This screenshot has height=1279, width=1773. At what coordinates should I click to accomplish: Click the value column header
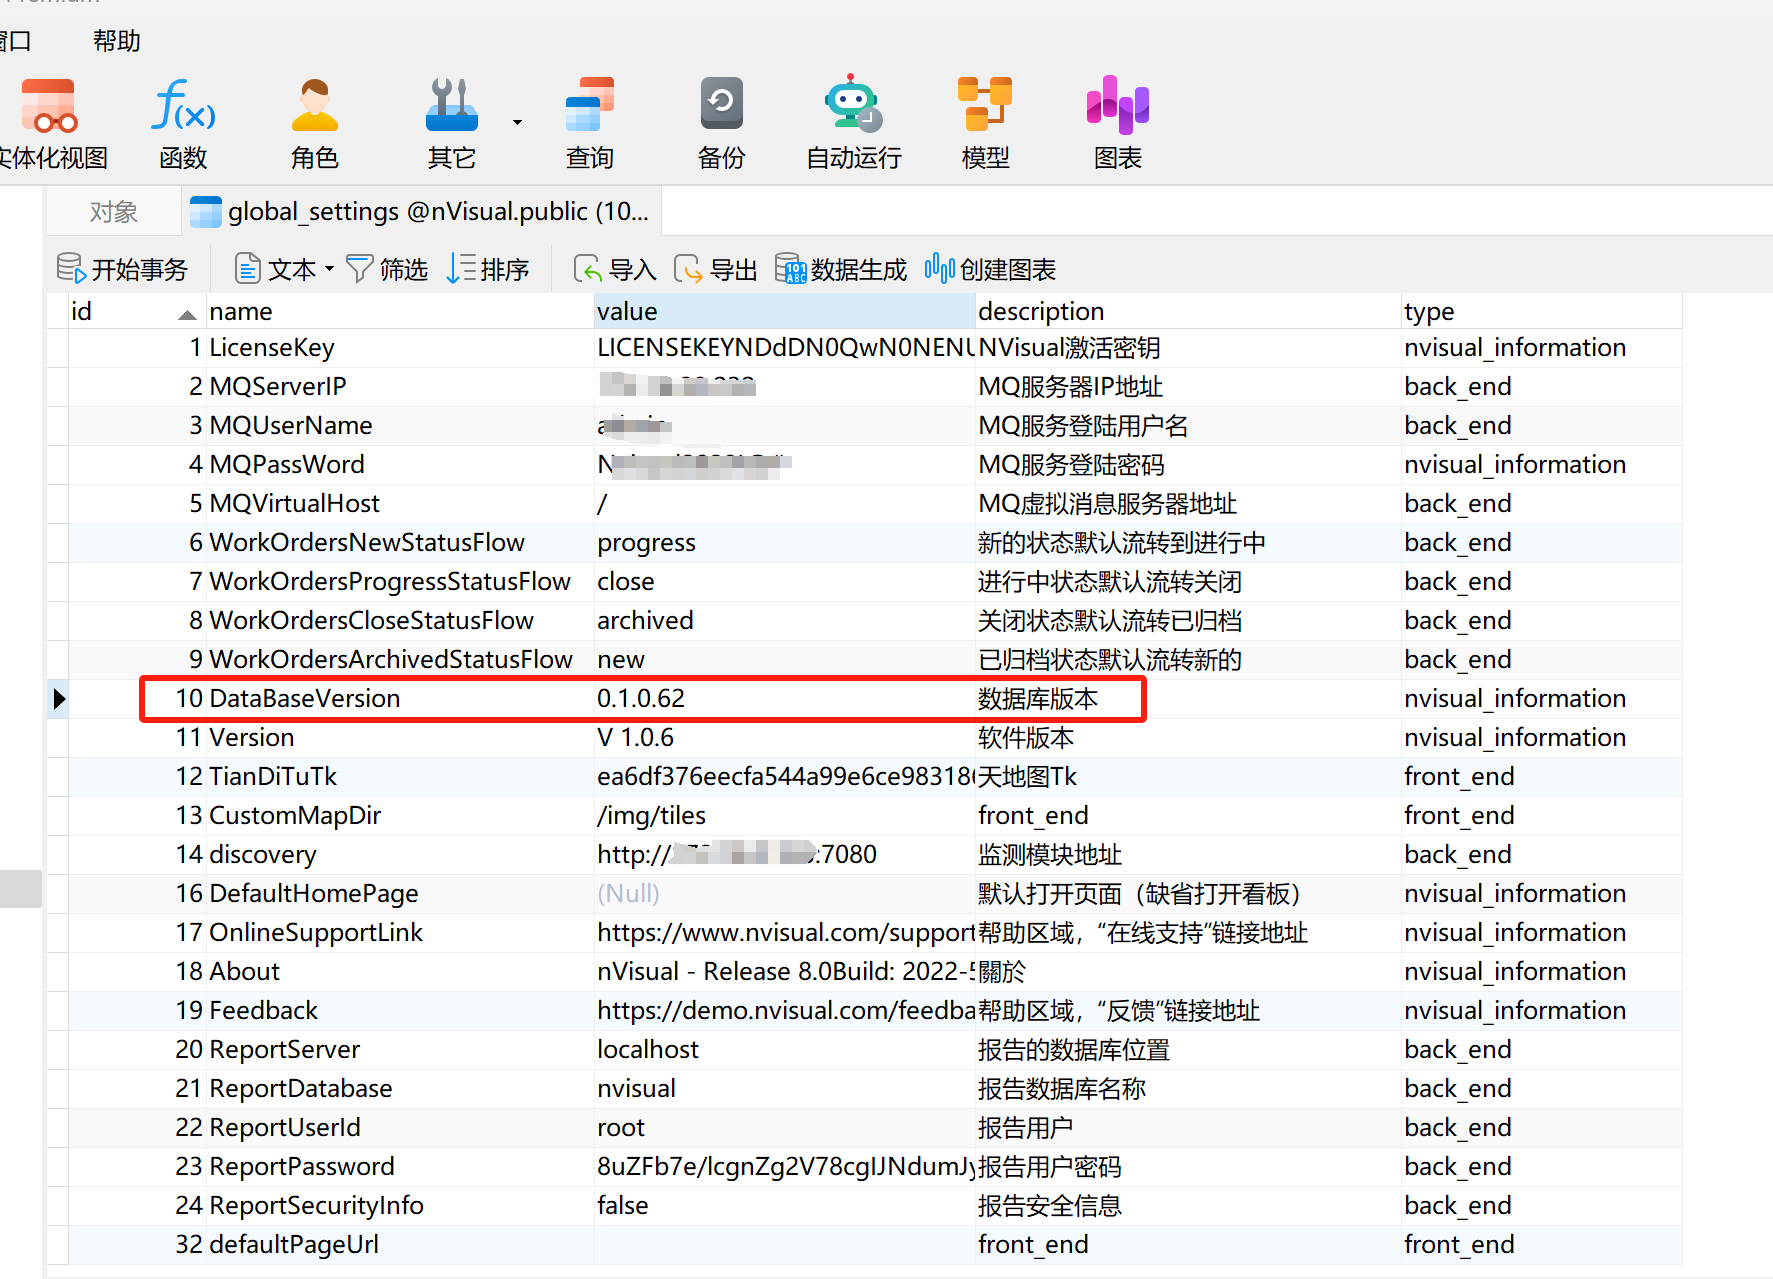point(785,312)
